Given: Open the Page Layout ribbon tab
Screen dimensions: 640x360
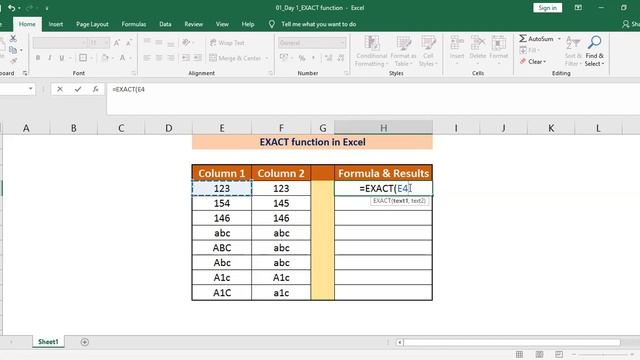Looking at the screenshot, I should pos(92,24).
